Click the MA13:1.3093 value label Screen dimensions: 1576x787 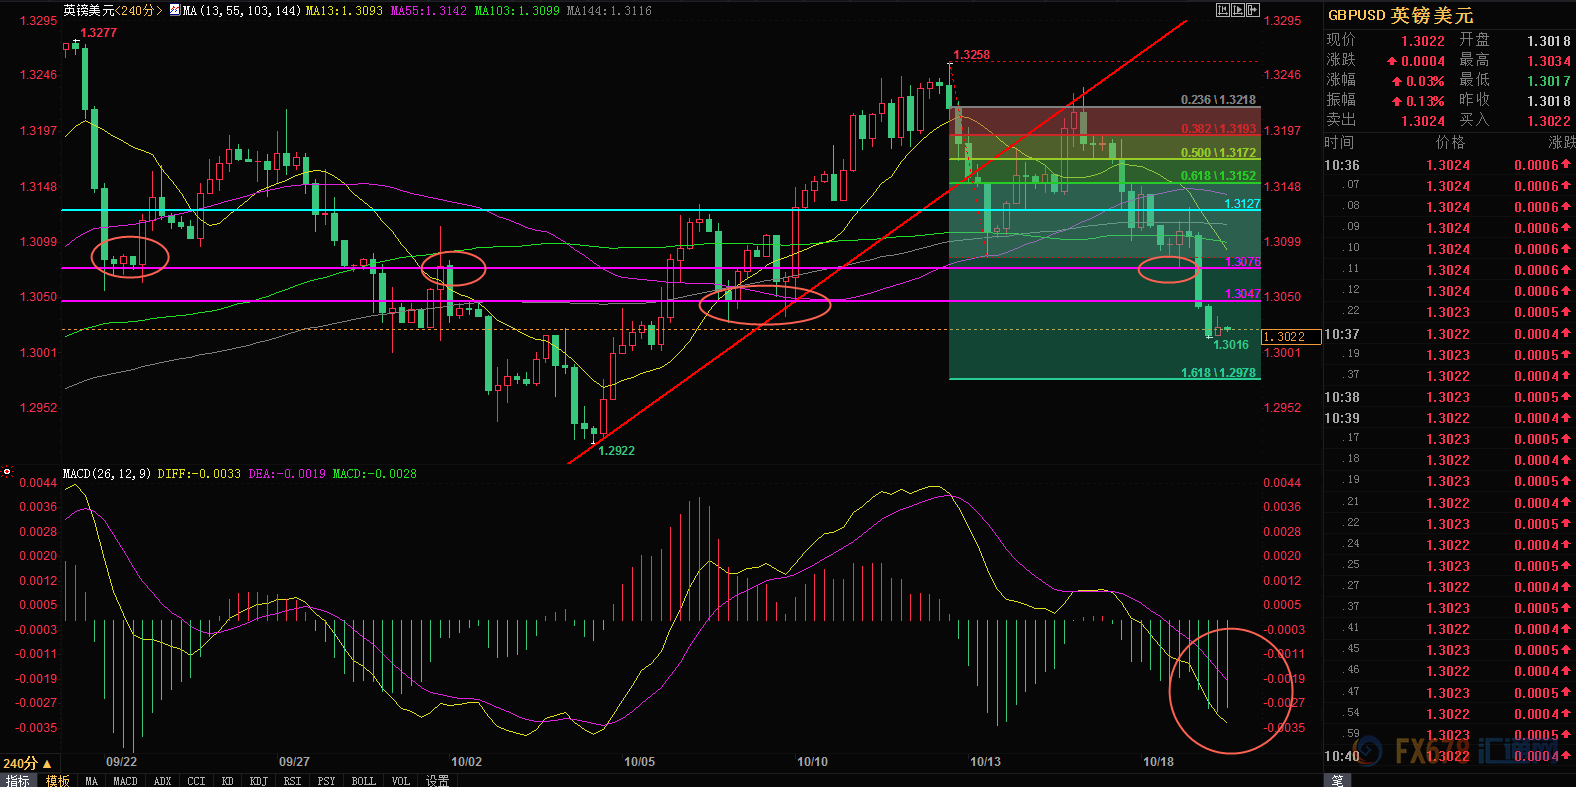[344, 11]
